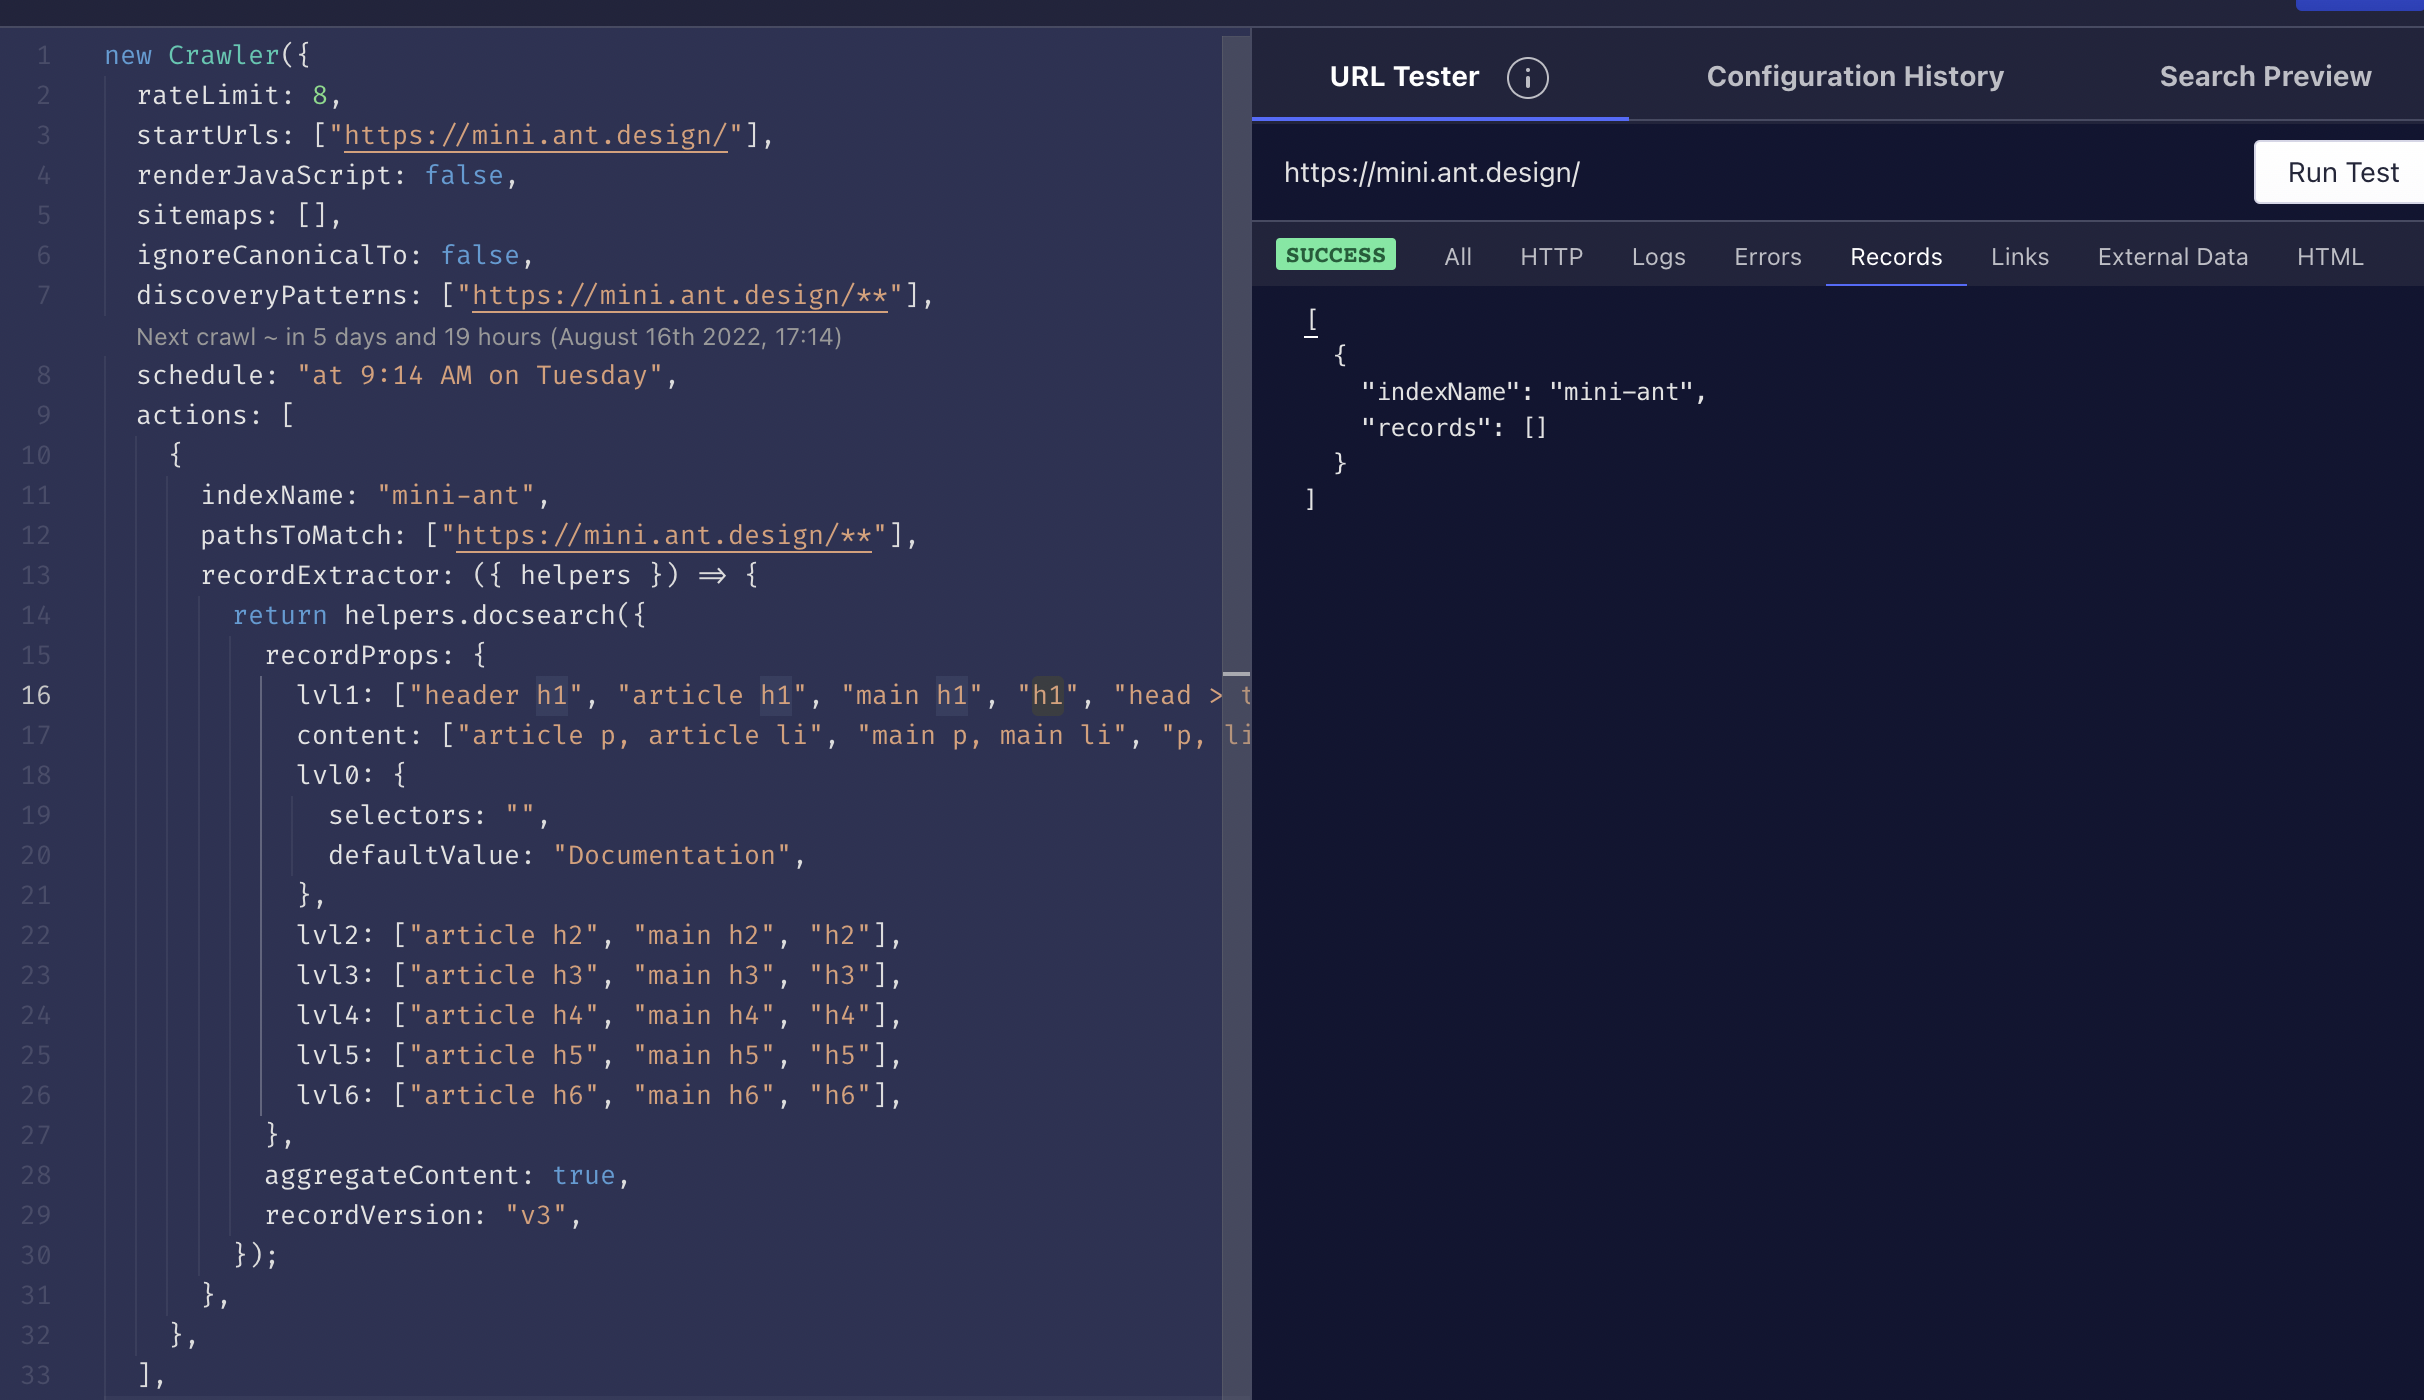Click the Run Test button
Image resolution: width=2424 pixels, height=1400 pixels.
2341,172
